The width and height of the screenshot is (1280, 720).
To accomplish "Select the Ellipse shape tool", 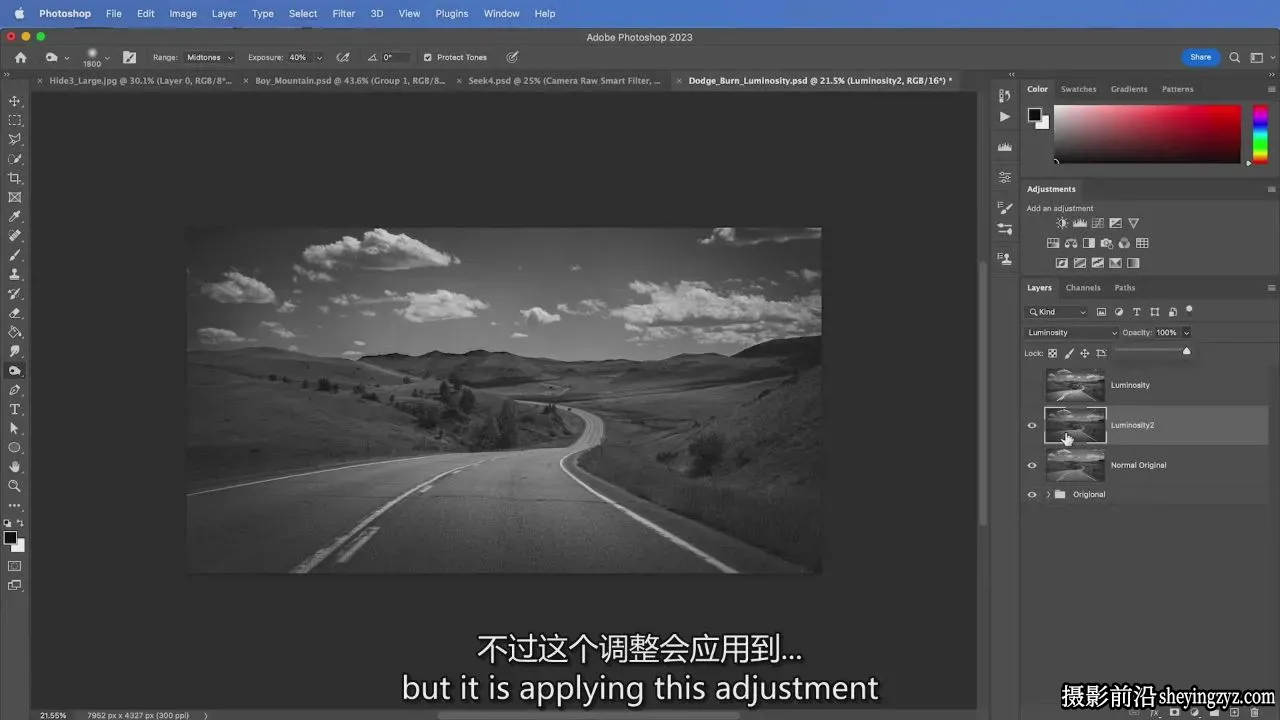I will [x=15, y=447].
